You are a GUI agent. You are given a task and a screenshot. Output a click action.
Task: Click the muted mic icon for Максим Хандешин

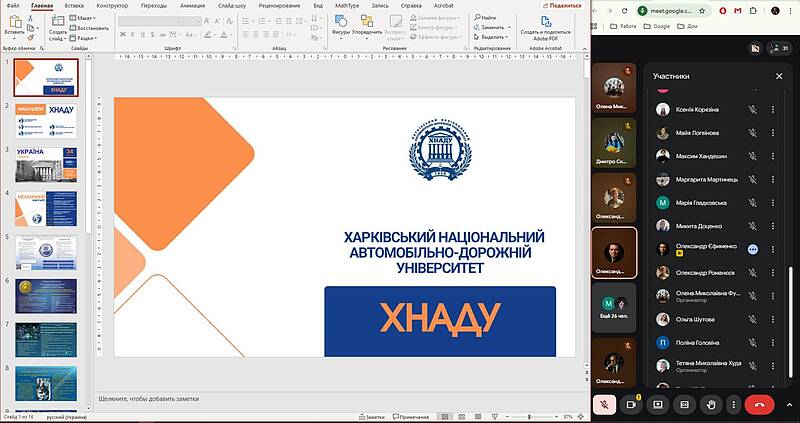tap(752, 155)
